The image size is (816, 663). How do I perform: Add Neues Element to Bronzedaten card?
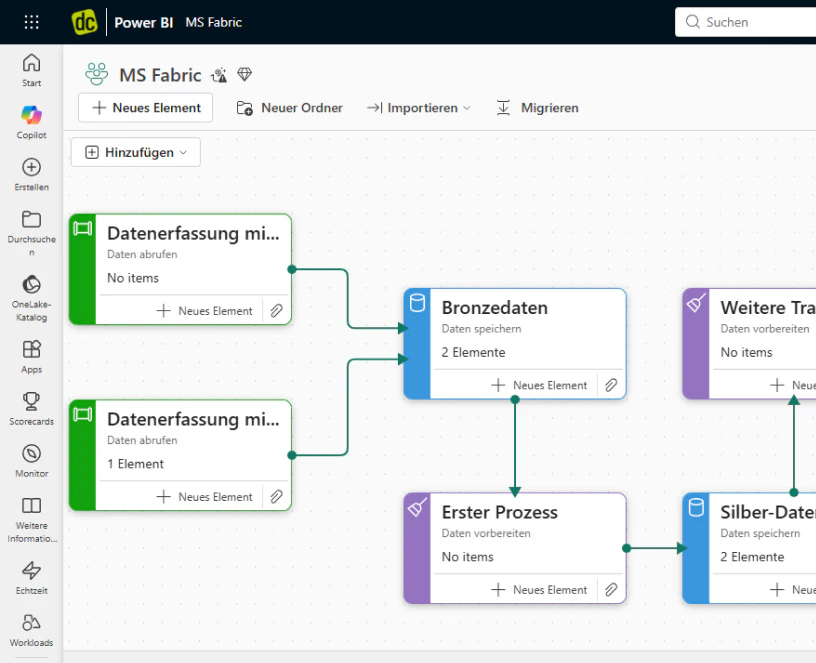point(539,385)
